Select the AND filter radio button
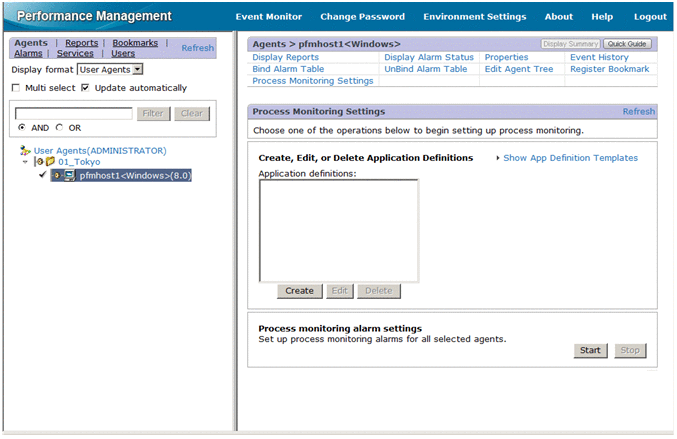This screenshot has height=439, width=677. click(x=21, y=128)
